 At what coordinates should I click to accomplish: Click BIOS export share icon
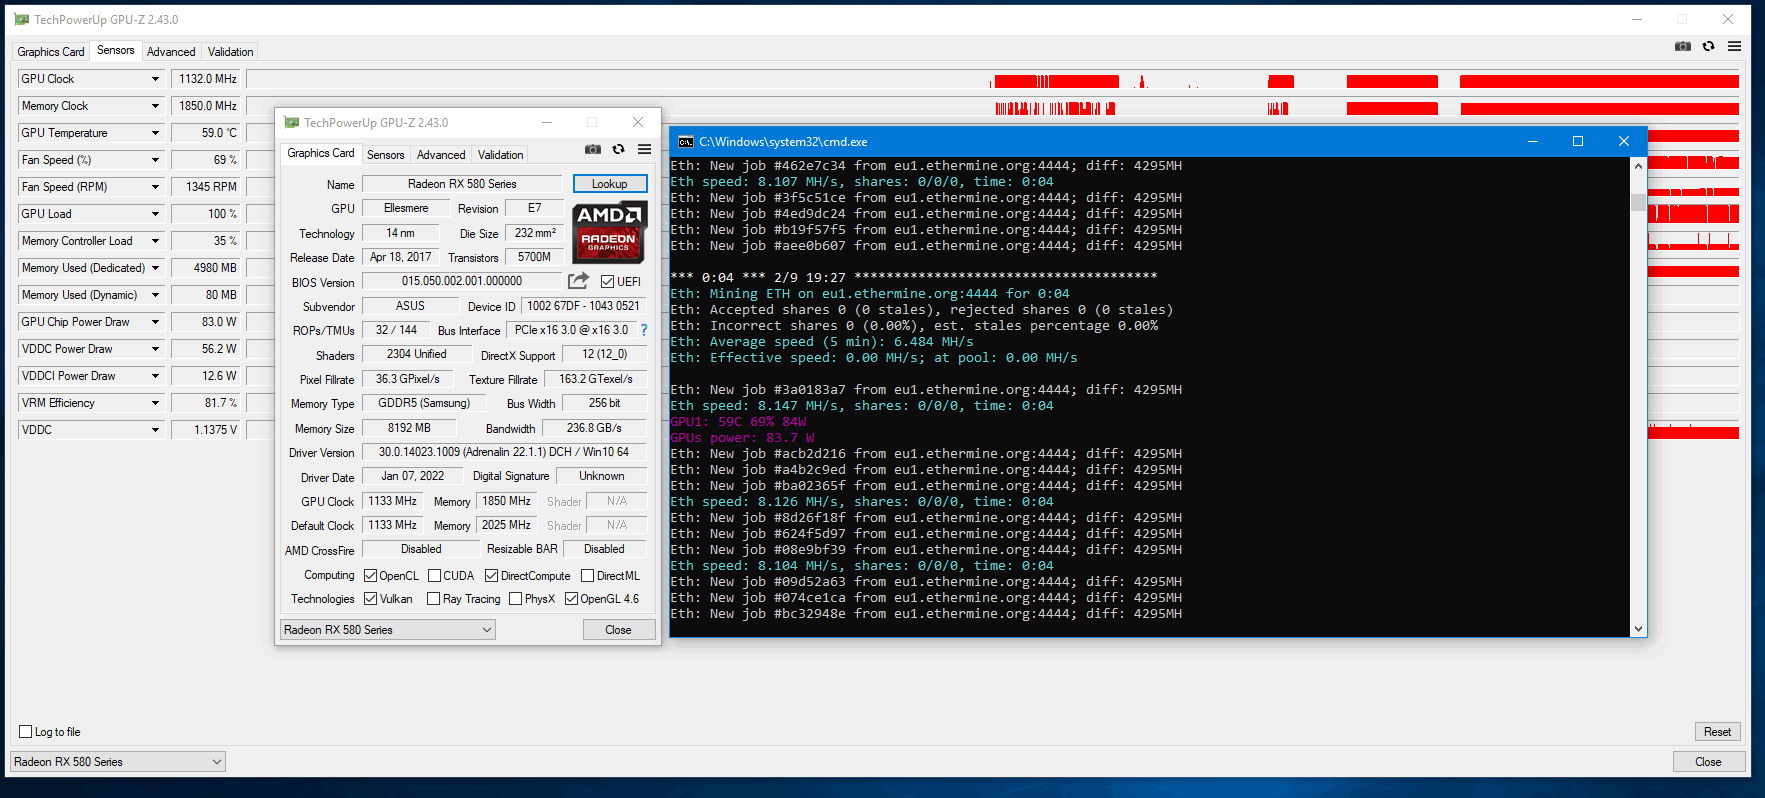[x=578, y=281]
